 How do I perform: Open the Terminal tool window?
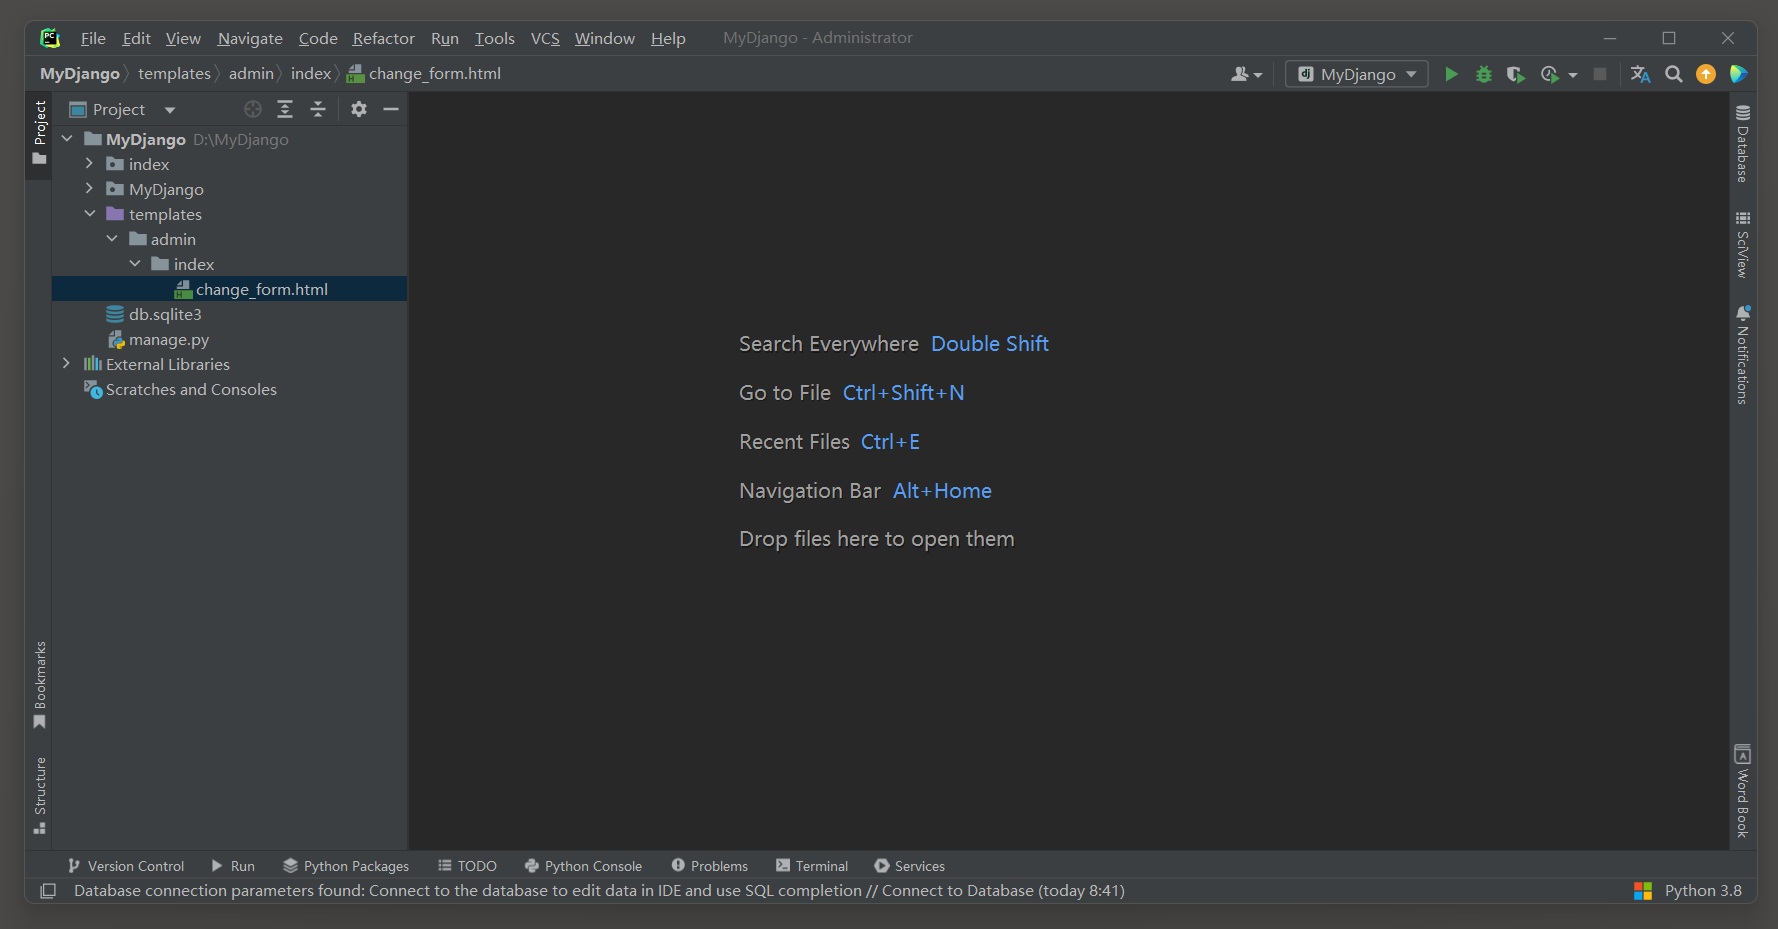(812, 866)
